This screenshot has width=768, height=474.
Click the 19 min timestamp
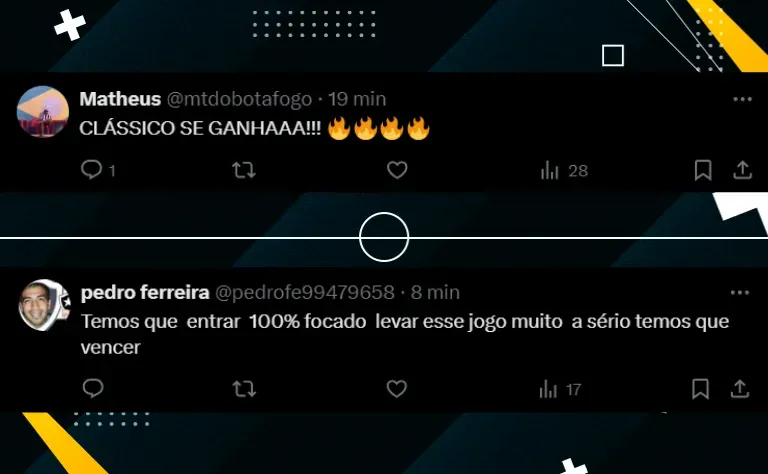[357, 99]
